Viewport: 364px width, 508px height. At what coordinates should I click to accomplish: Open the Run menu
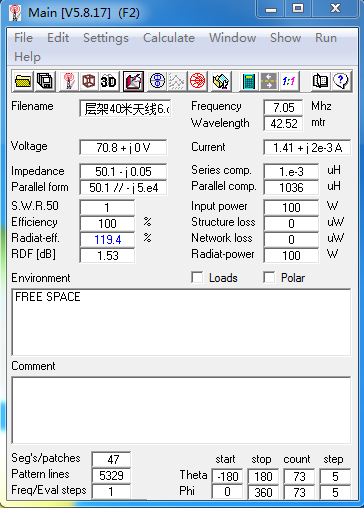click(326, 38)
